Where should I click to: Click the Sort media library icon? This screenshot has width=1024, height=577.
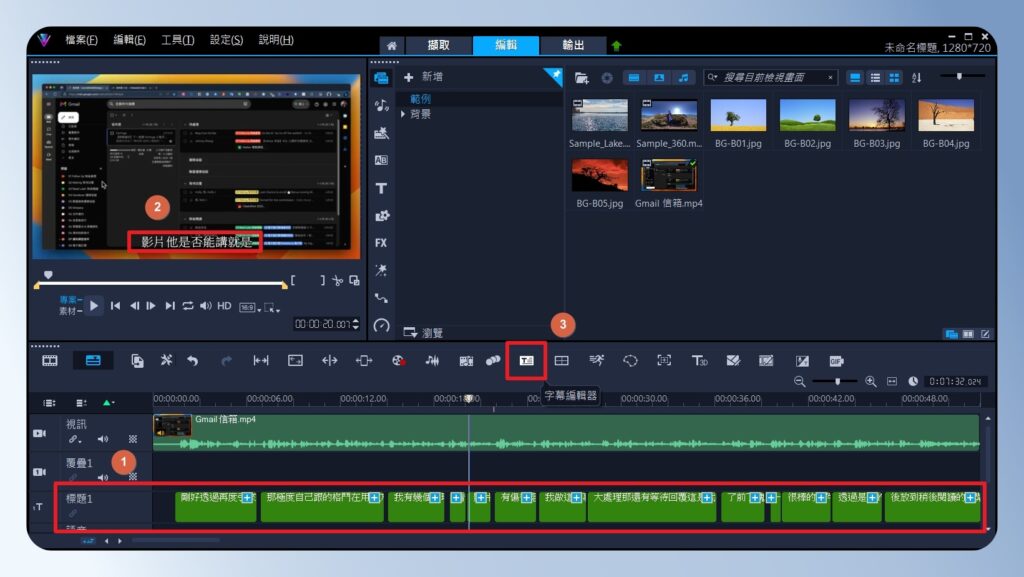pyautogui.click(x=916, y=78)
